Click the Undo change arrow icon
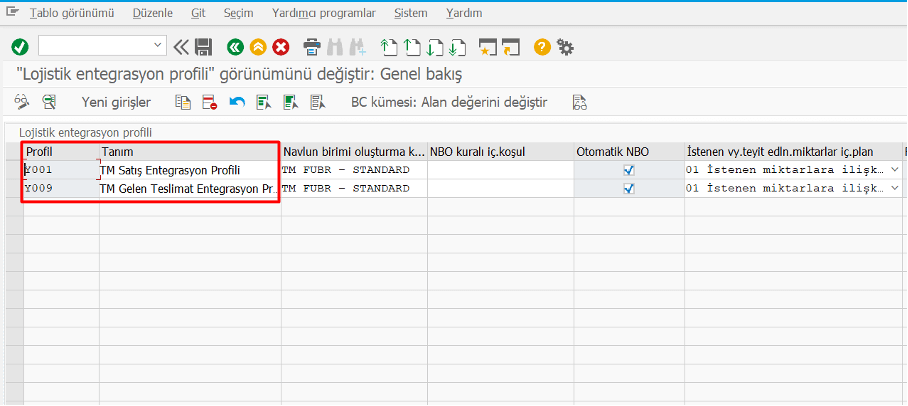This screenshot has height=406, width=908. [x=237, y=102]
